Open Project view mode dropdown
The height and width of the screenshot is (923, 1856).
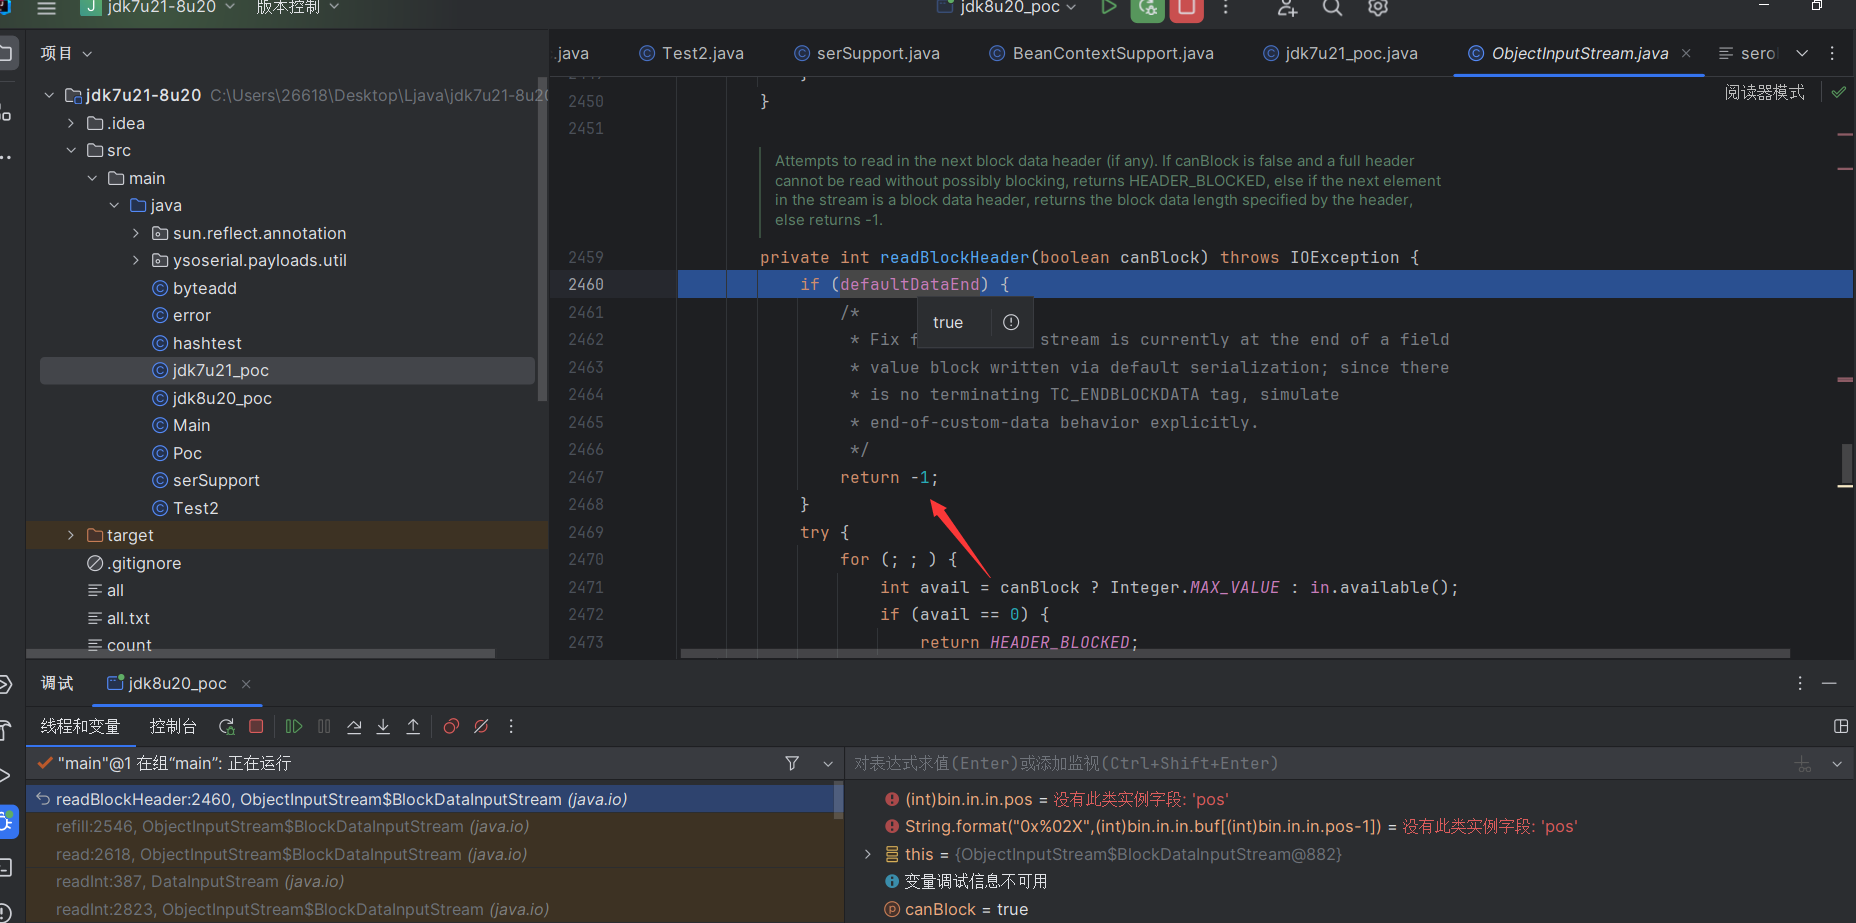pos(66,53)
